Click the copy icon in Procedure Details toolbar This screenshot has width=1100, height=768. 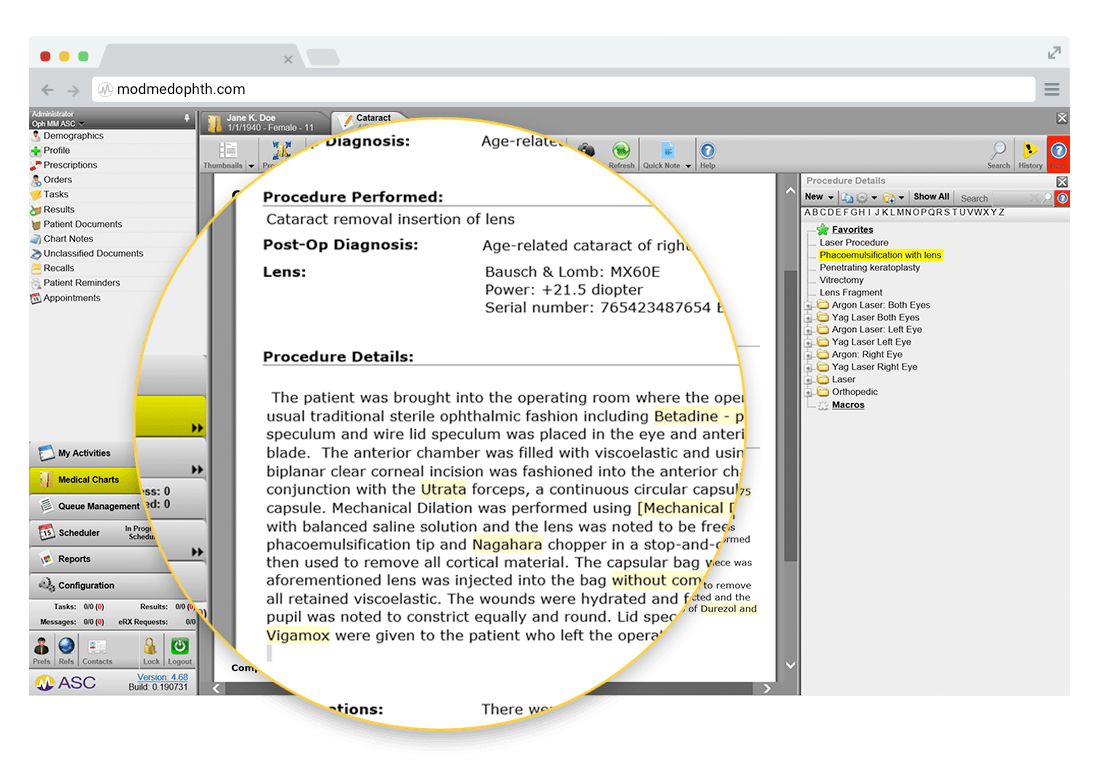tap(847, 198)
